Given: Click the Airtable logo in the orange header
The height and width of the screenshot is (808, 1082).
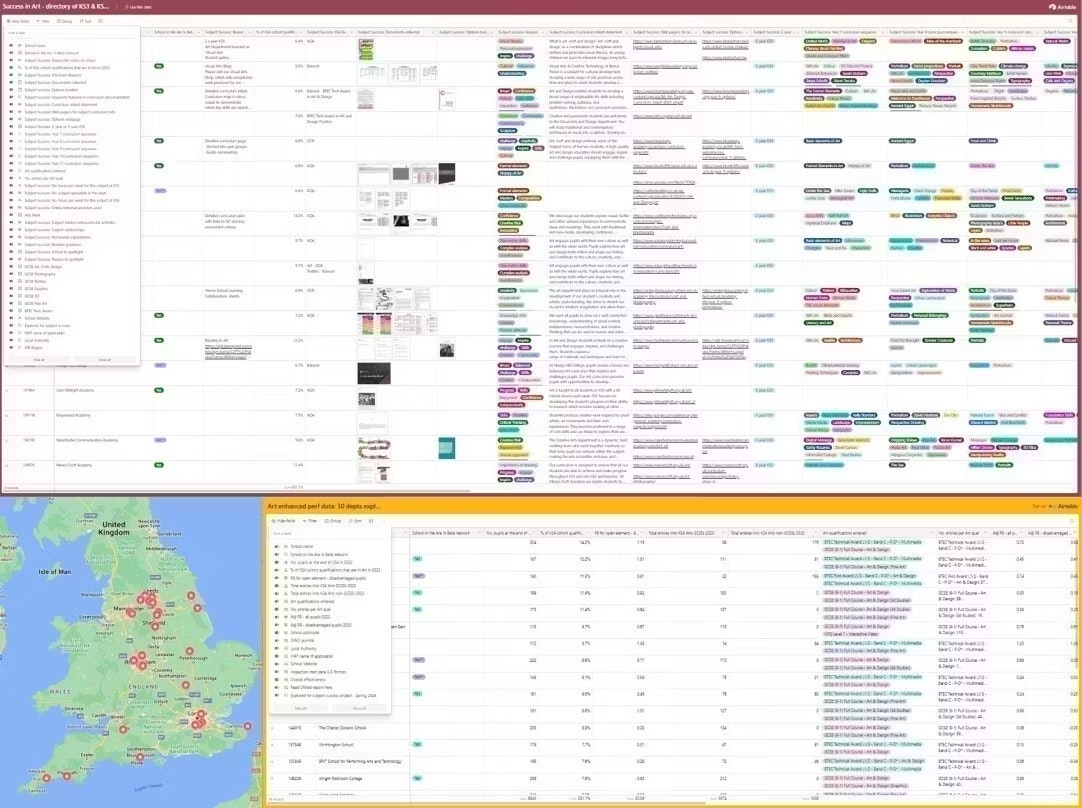Looking at the screenshot, I should point(1065,506).
